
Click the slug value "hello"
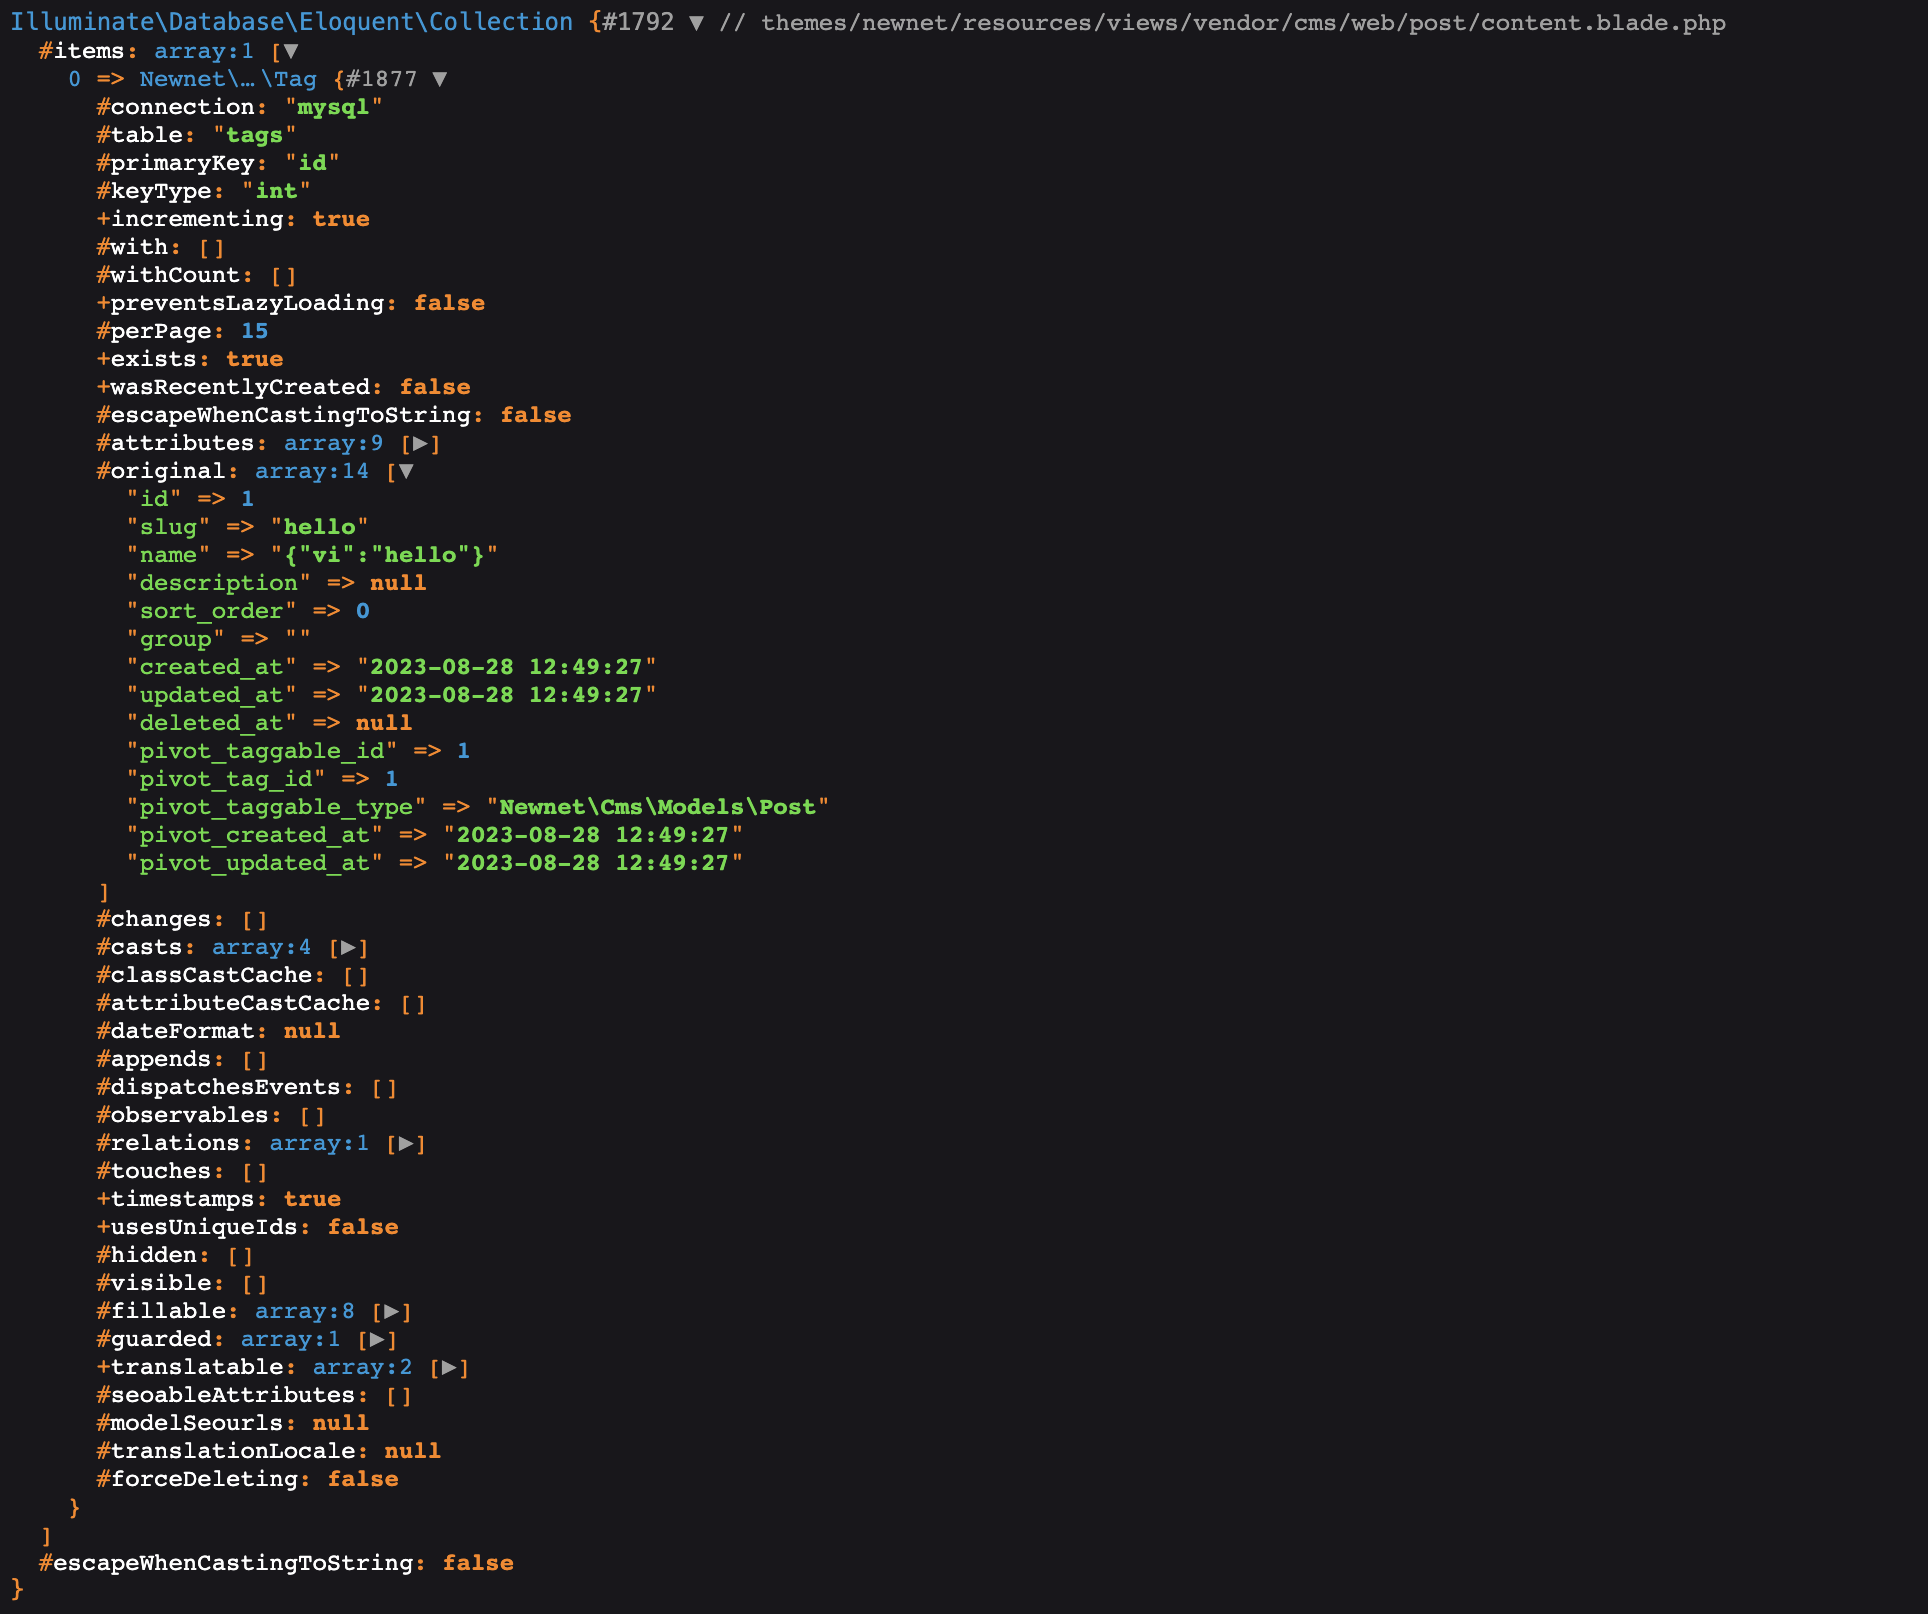tap(319, 527)
